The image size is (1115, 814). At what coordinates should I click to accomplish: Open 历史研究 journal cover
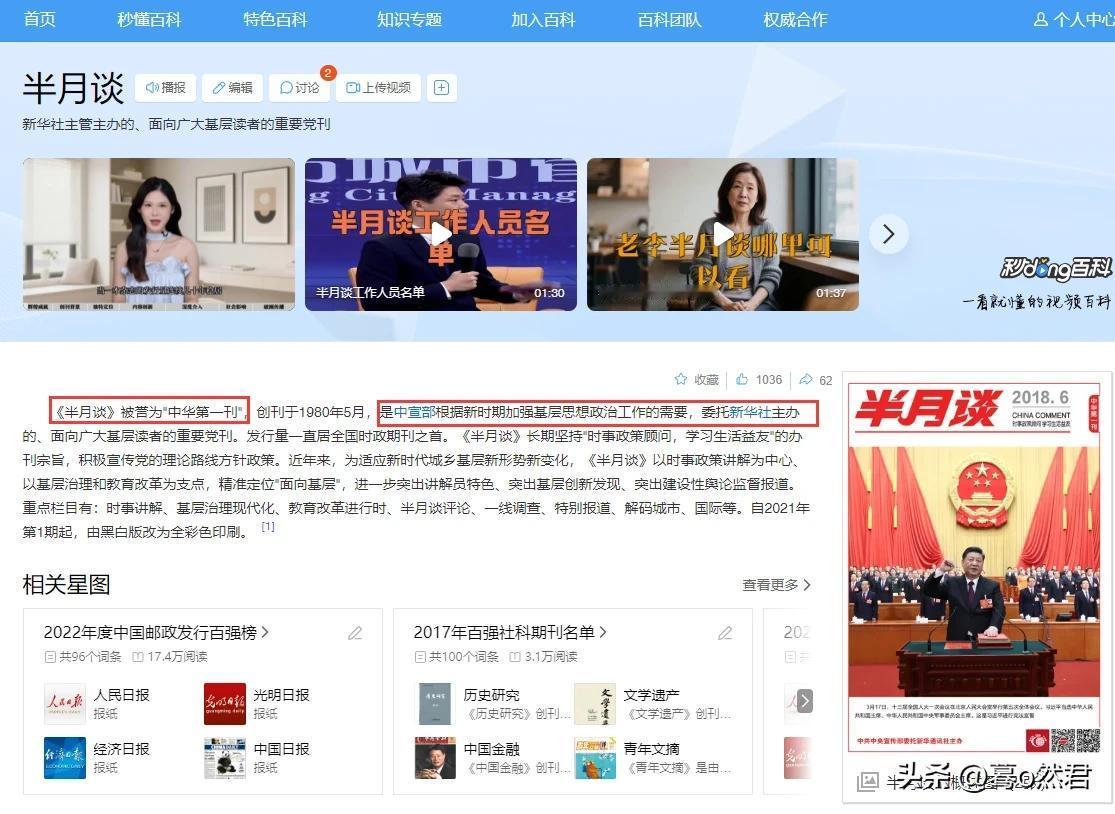click(435, 704)
